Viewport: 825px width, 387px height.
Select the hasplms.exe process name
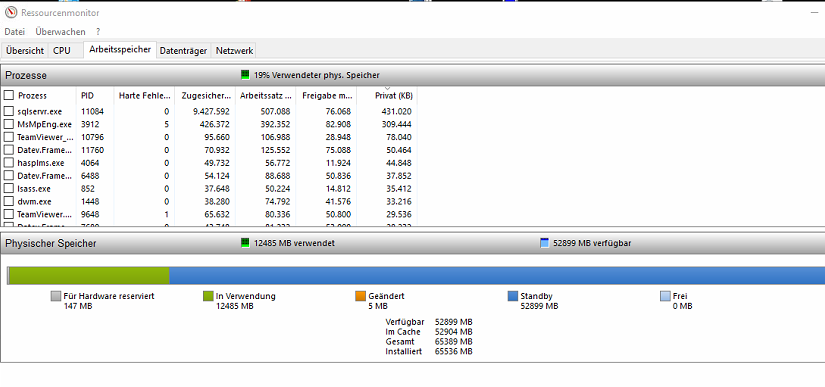tap(41, 162)
